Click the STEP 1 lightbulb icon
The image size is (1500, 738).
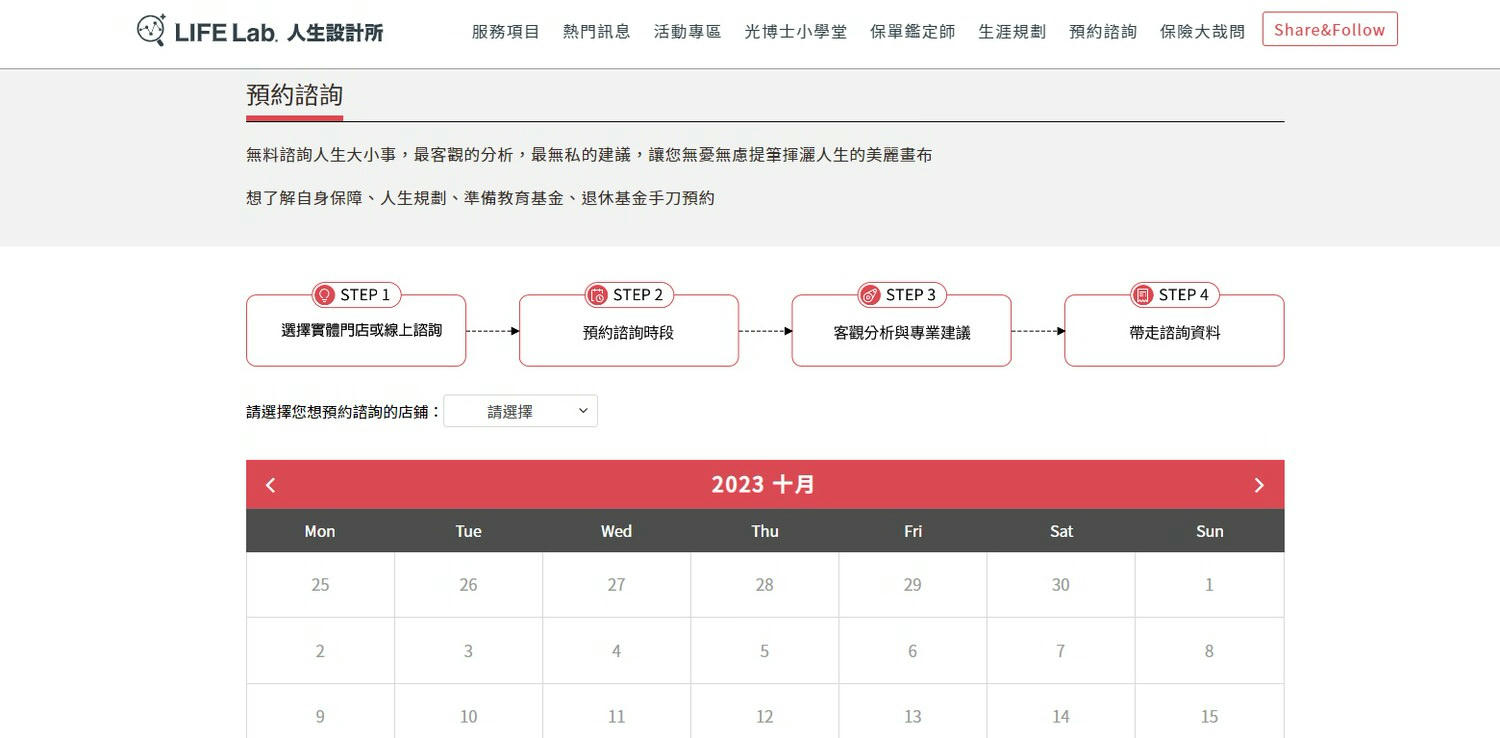pos(324,295)
